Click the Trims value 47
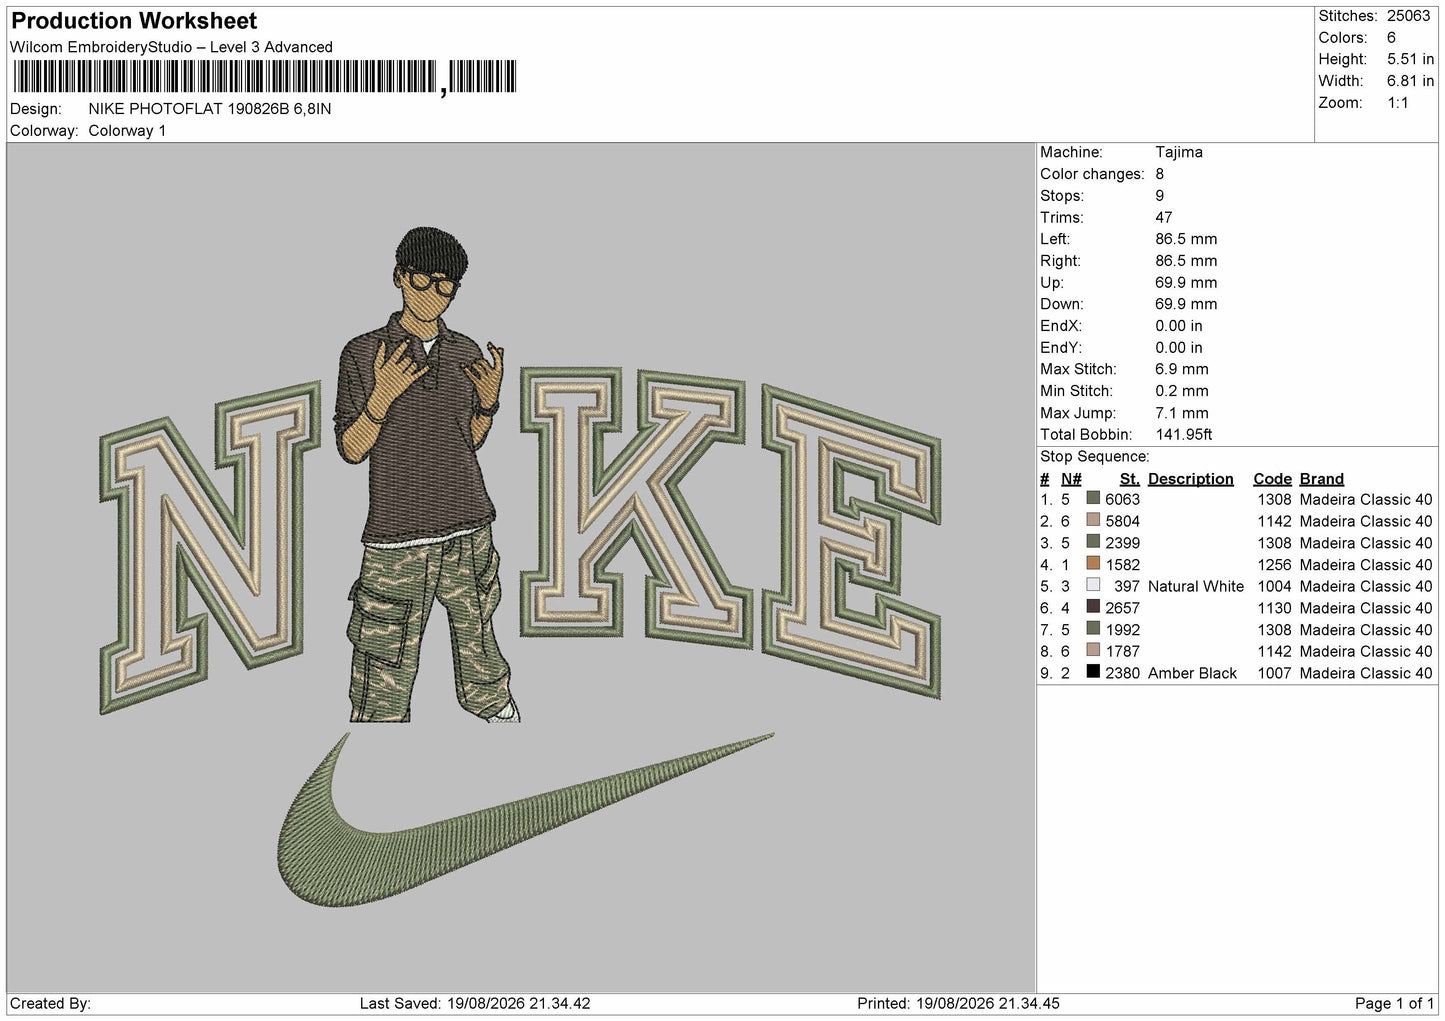Image resolution: width=1445 pixels, height=1021 pixels. (1164, 217)
